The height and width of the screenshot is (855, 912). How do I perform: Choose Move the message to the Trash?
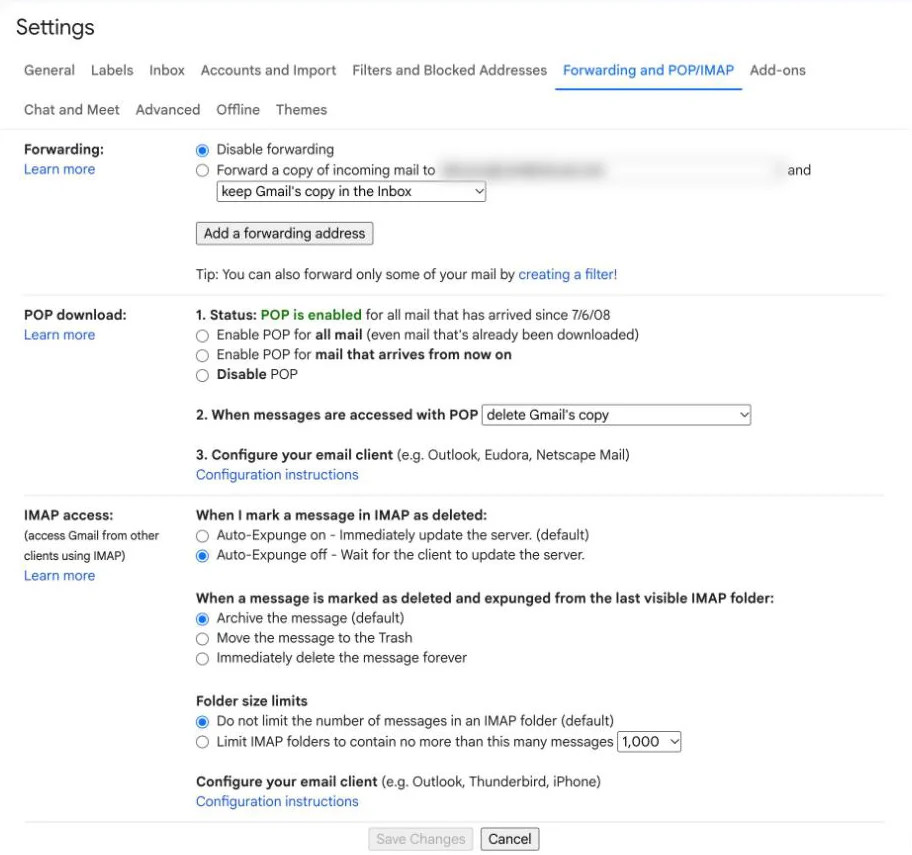coord(202,639)
